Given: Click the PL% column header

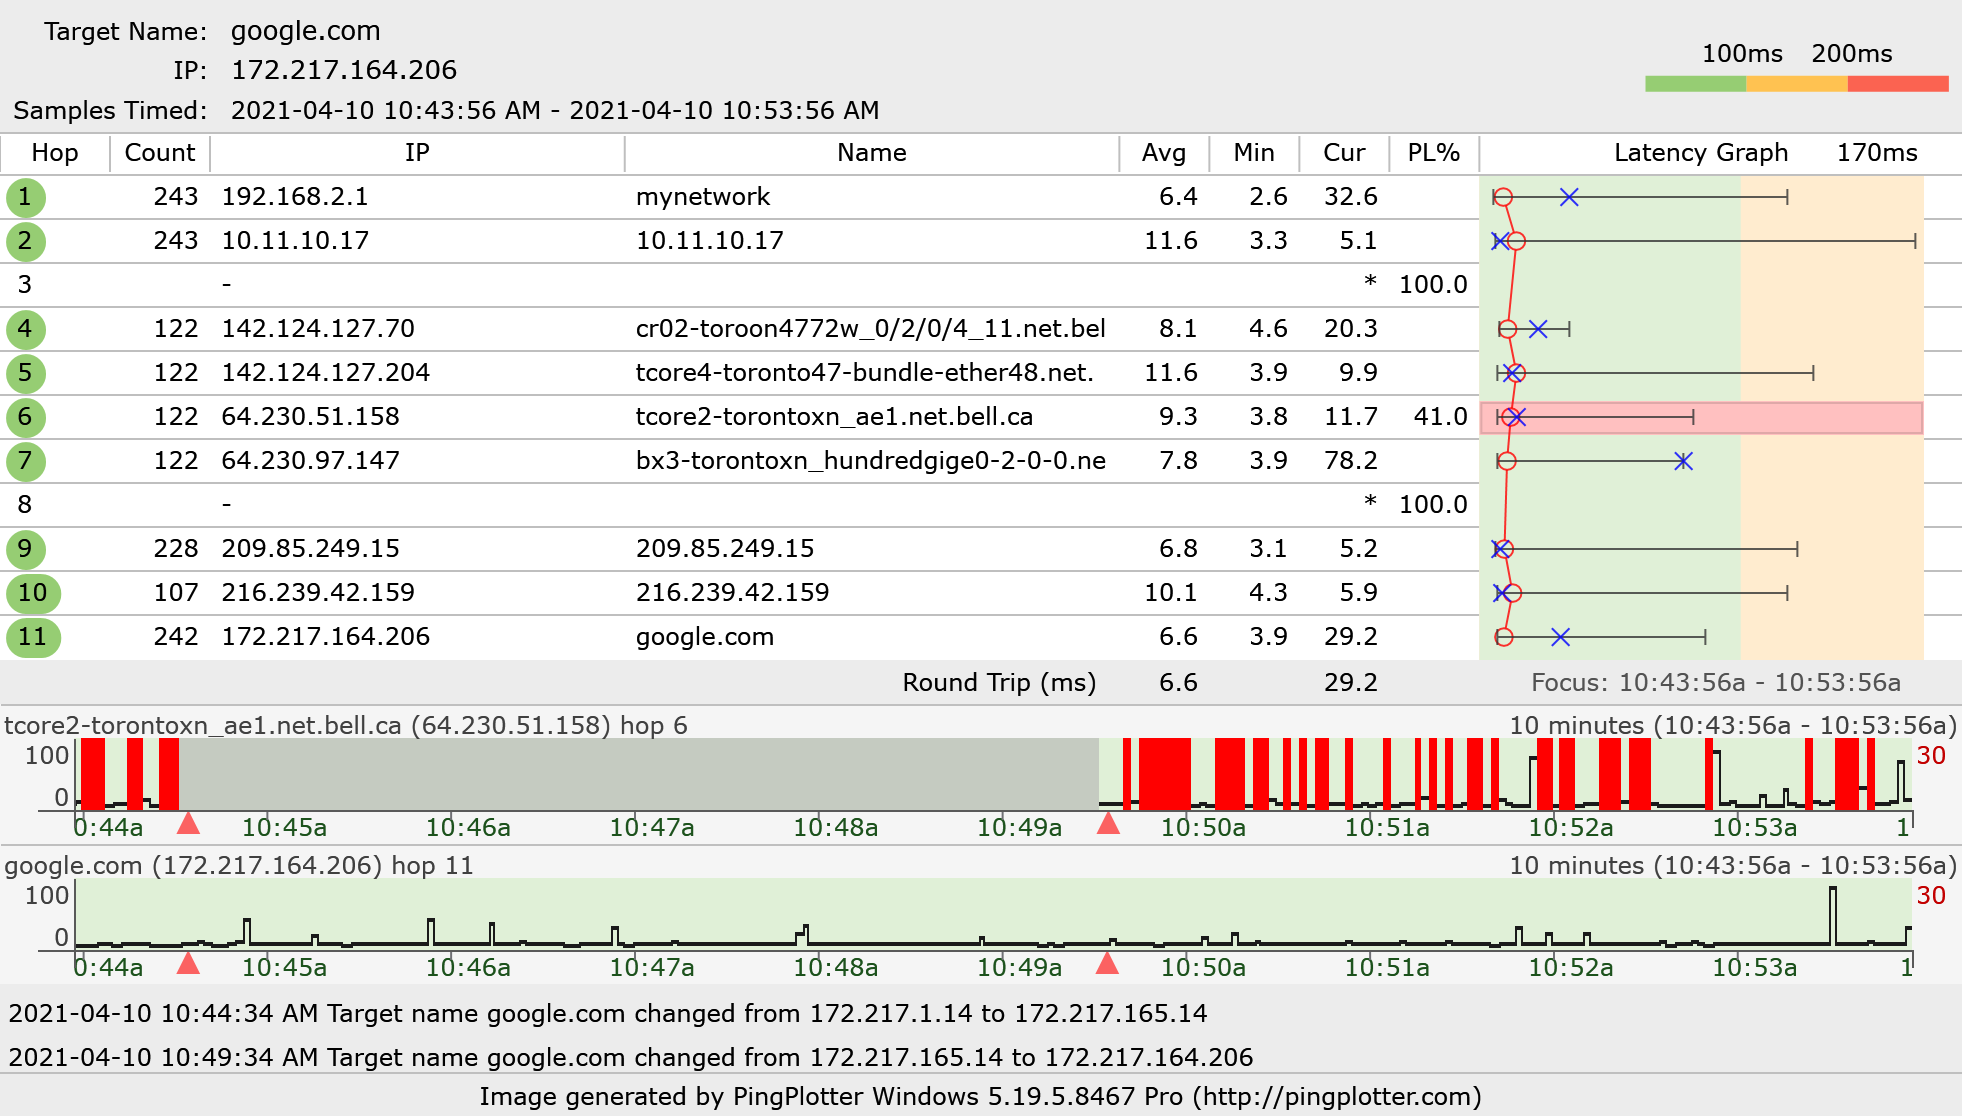Looking at the screenshot, I should 1434,153.
